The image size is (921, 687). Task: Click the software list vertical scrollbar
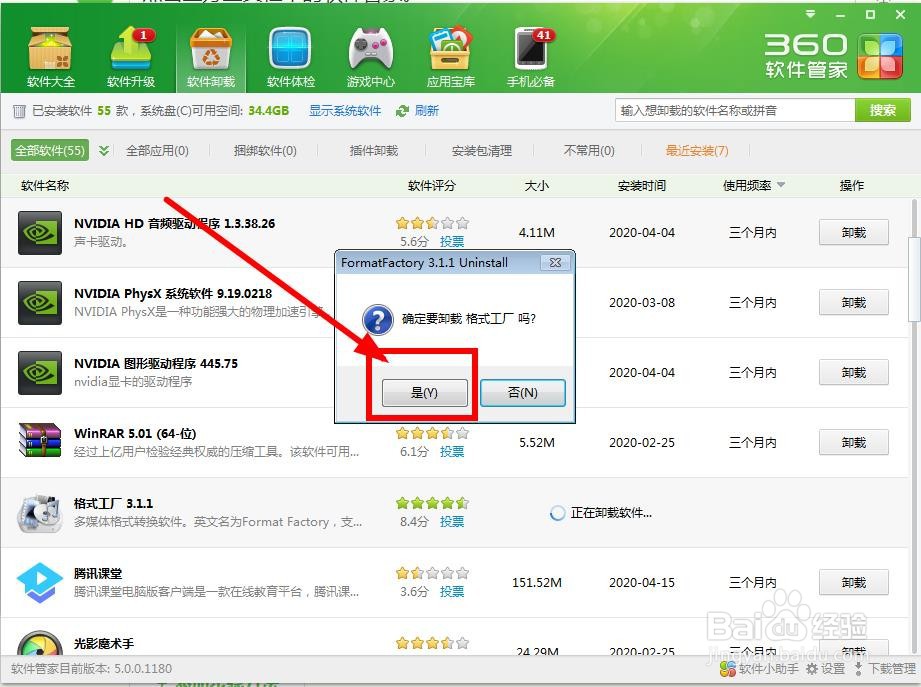coord(914,279)
